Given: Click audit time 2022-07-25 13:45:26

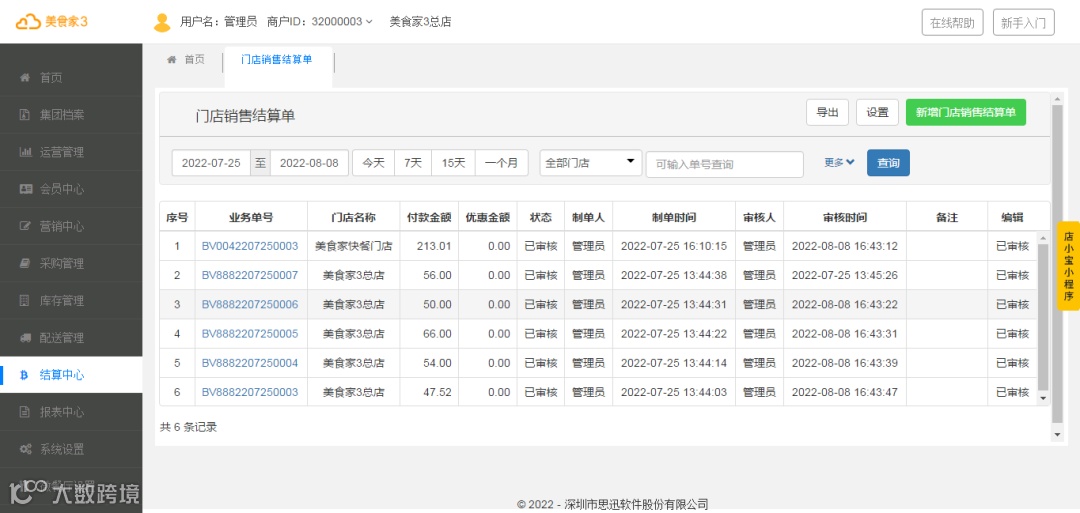Looking at the screenshot, I should coord(844,275).
